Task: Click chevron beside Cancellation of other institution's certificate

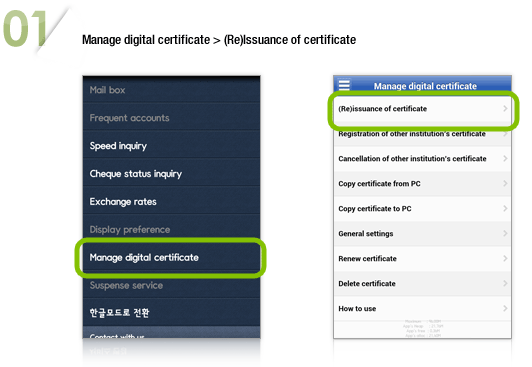Action: (x=505, y=158)
